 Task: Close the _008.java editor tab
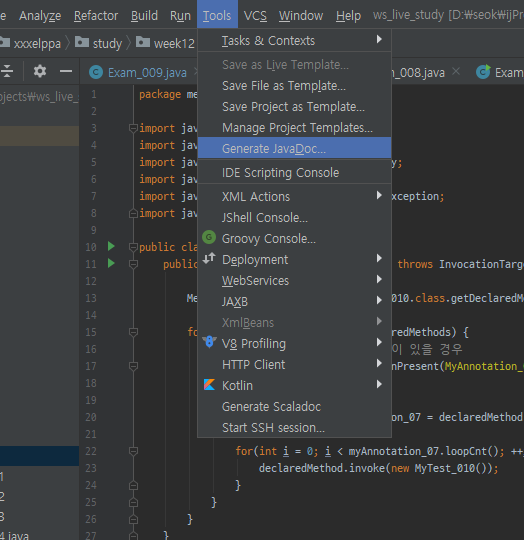456,71
